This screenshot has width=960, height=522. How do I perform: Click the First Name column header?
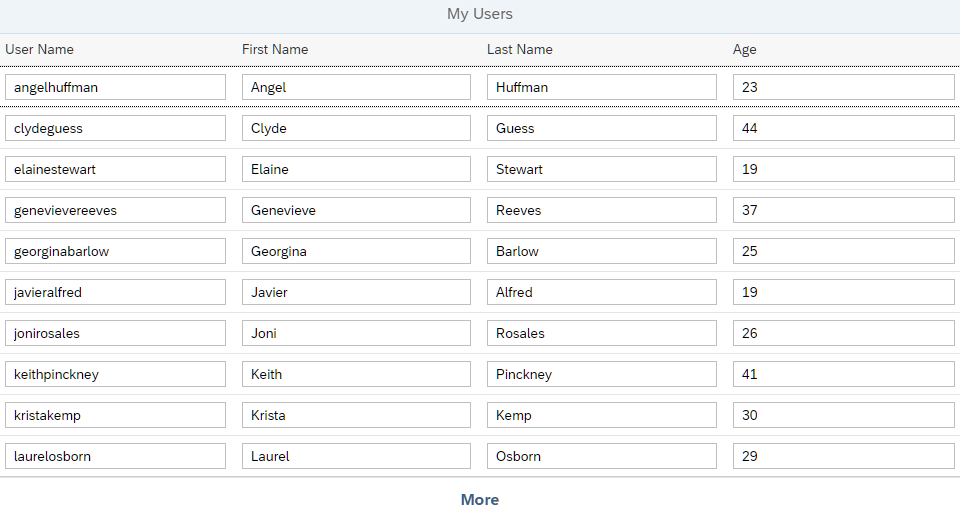click(x=275, y=50)
